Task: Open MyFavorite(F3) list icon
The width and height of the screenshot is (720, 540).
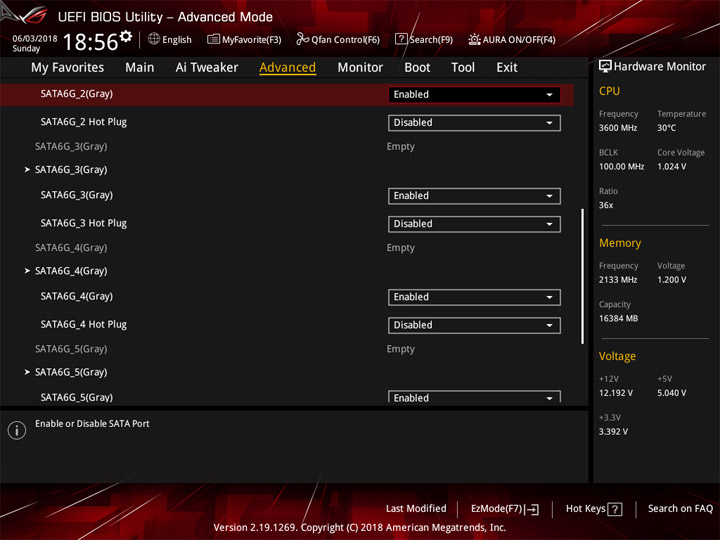Action: point(213,39)
